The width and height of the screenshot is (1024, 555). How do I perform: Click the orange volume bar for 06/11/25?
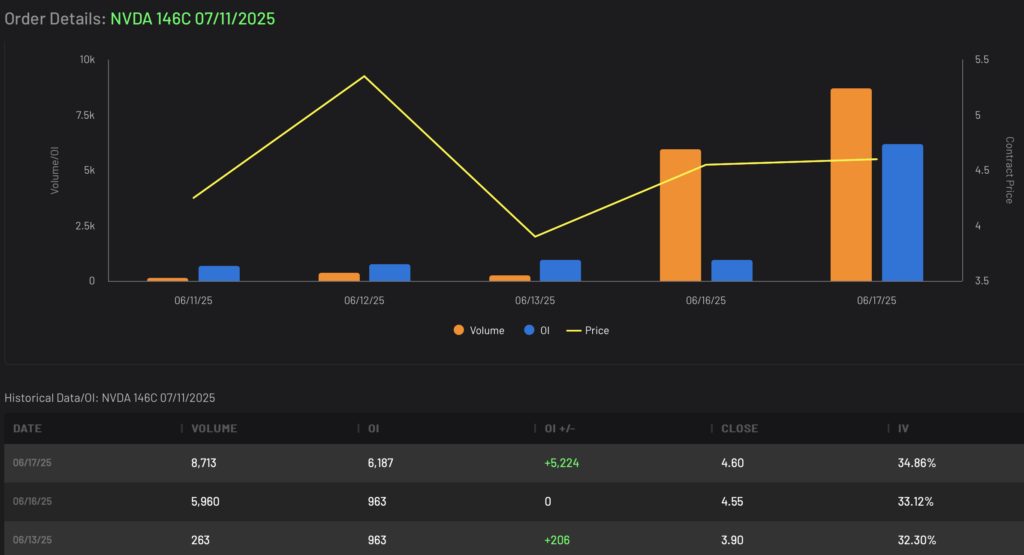coord(168,279)
